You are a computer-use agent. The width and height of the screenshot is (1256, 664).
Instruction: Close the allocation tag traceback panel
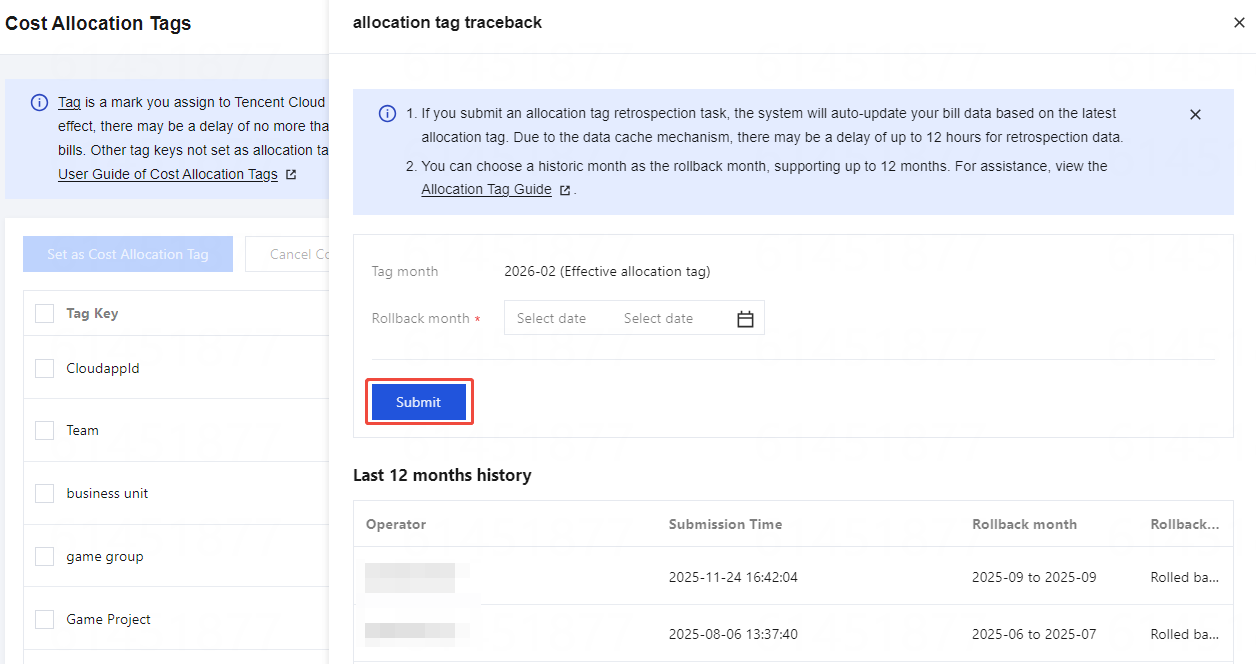tap(1239, 23)
